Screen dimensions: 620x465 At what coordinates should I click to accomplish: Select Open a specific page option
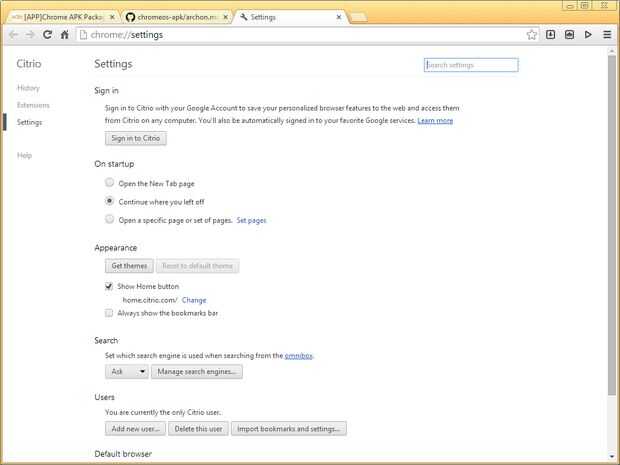point(110,219)
